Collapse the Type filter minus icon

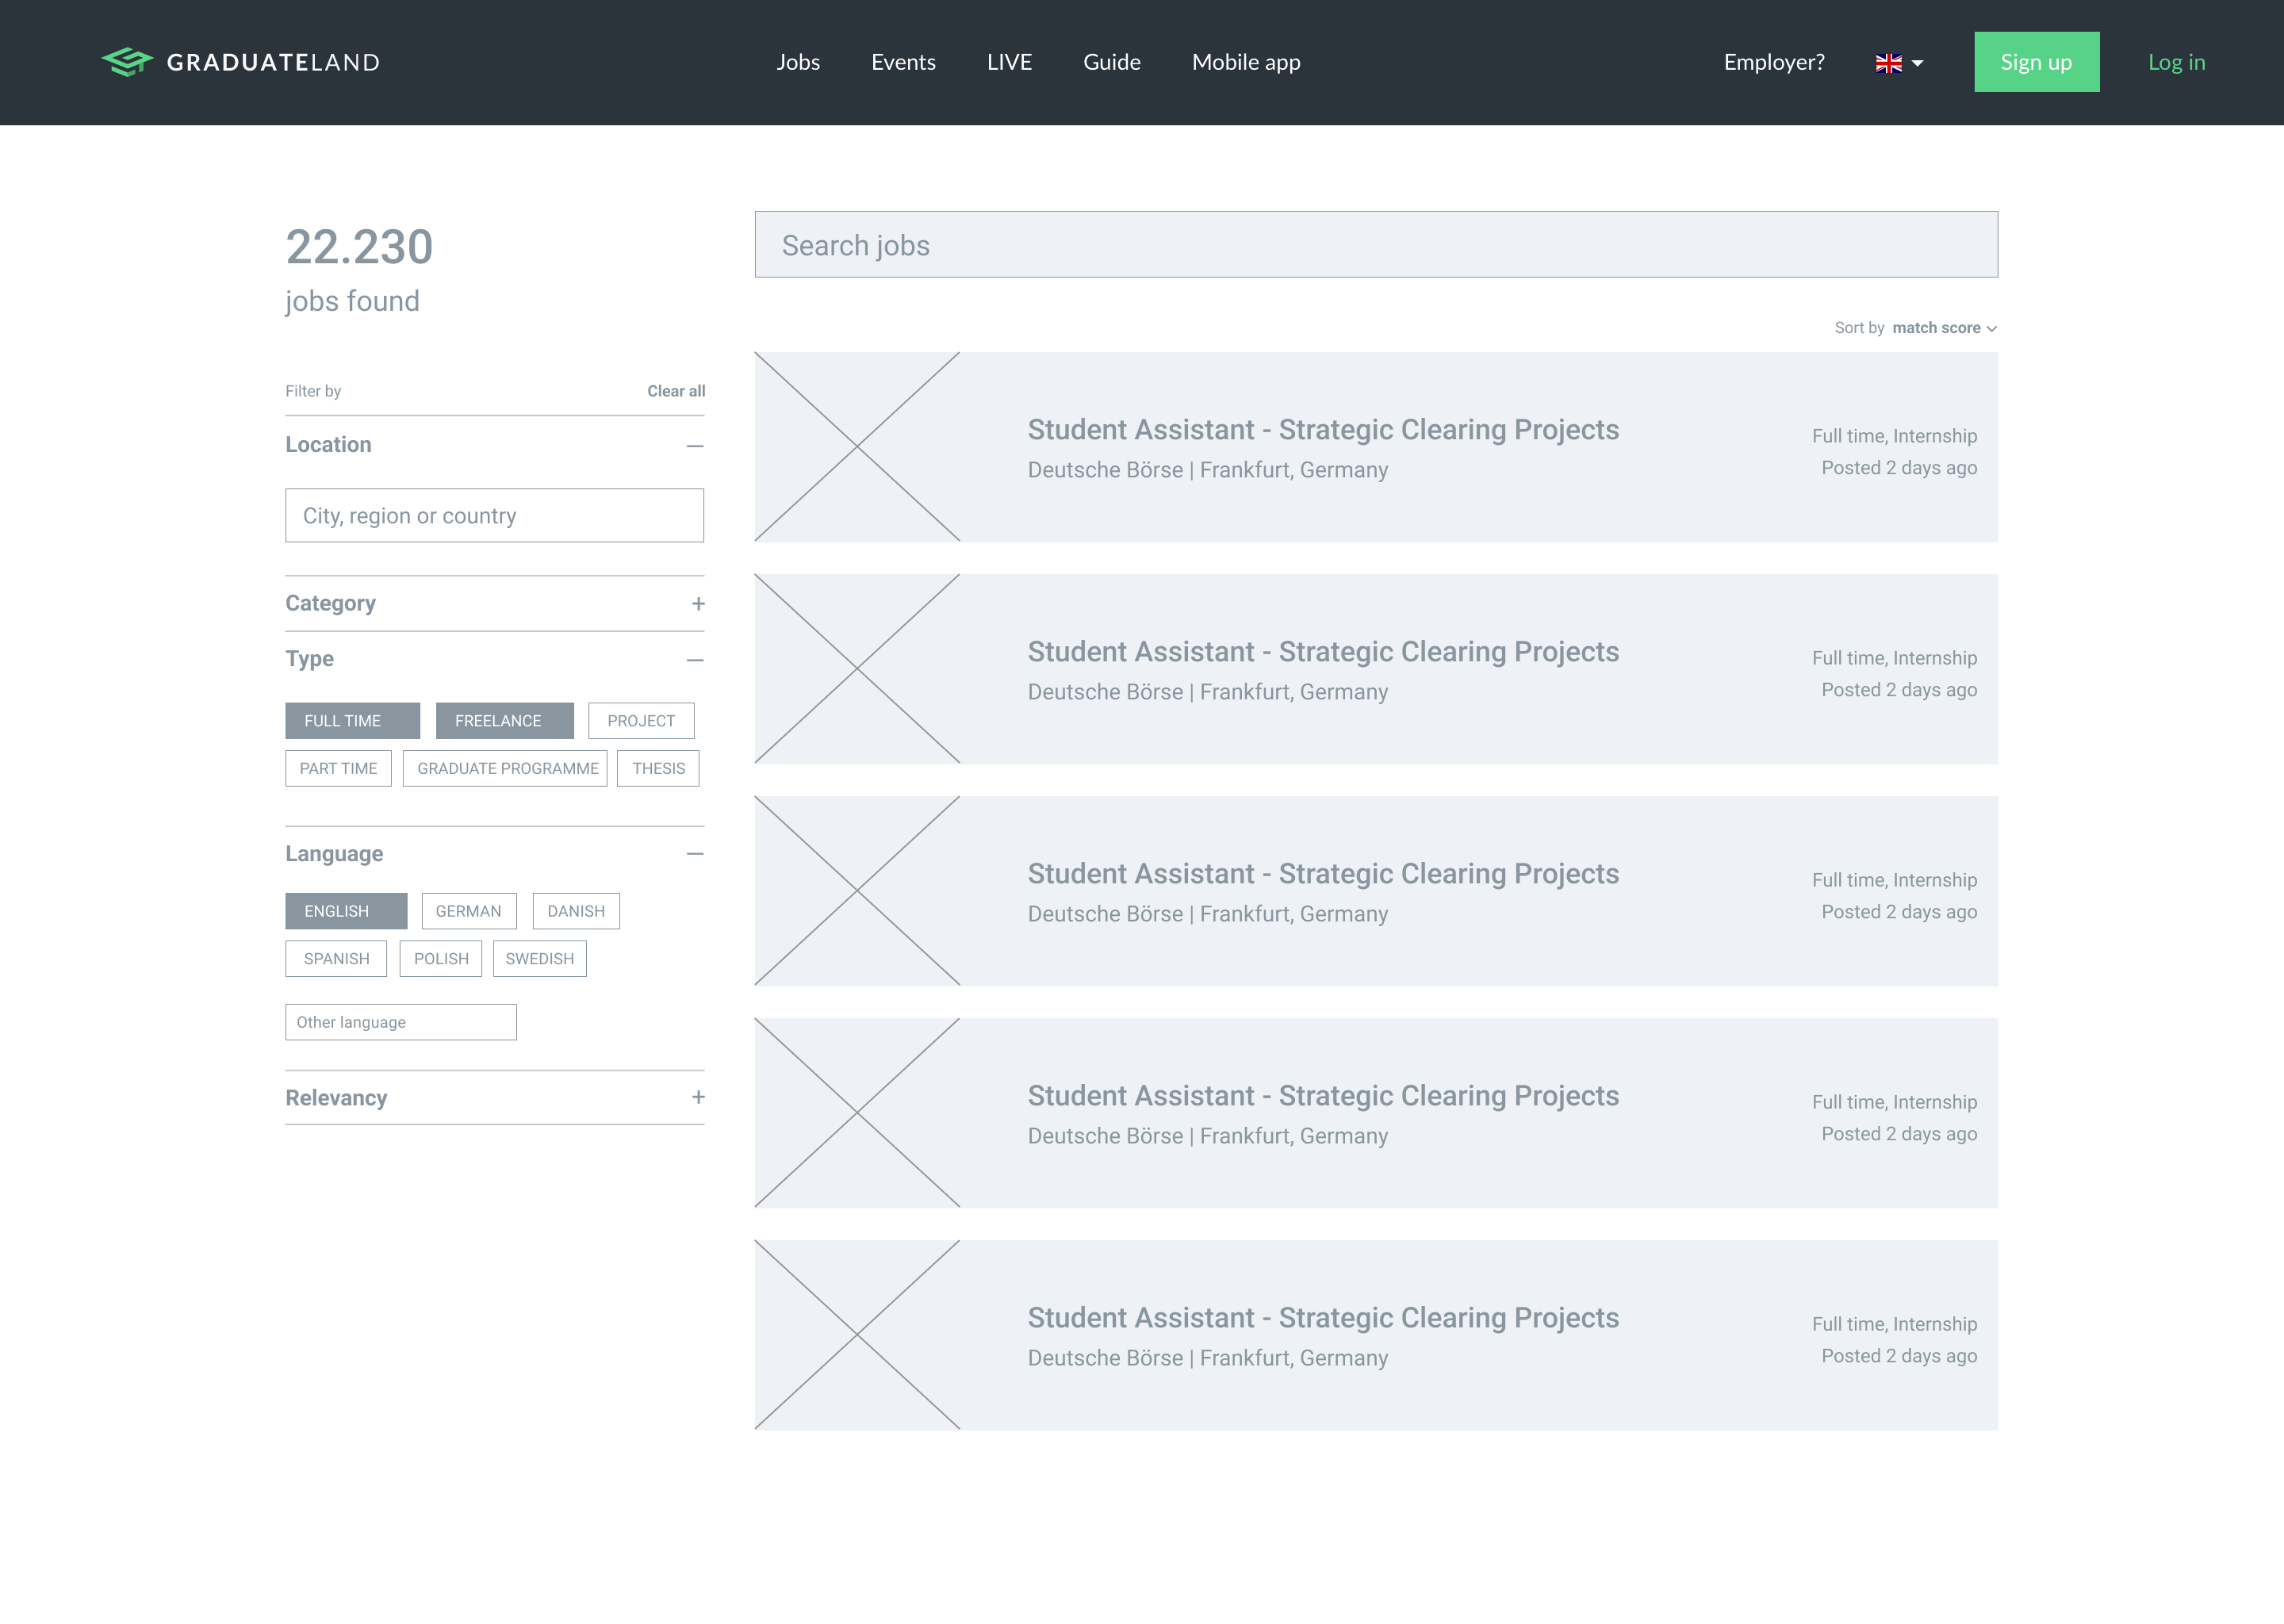(x=695, y=660)
